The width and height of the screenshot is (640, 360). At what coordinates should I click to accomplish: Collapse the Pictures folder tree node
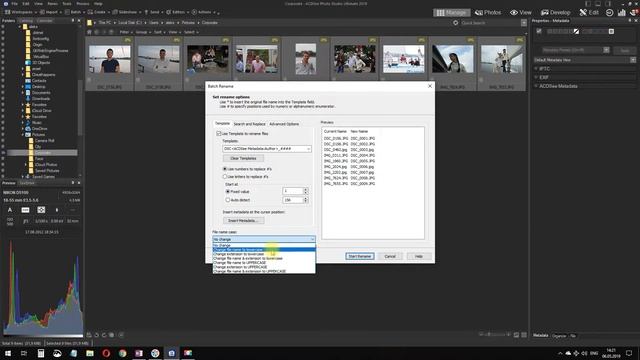[x=23, y=135]
